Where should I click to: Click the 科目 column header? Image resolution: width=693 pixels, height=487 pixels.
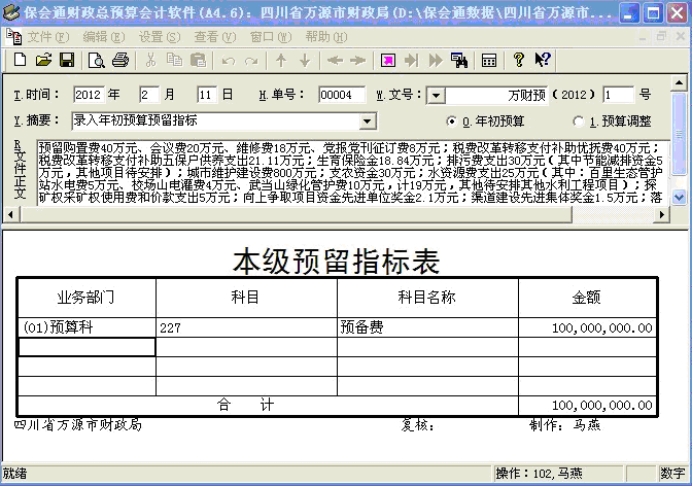[245, 297]
